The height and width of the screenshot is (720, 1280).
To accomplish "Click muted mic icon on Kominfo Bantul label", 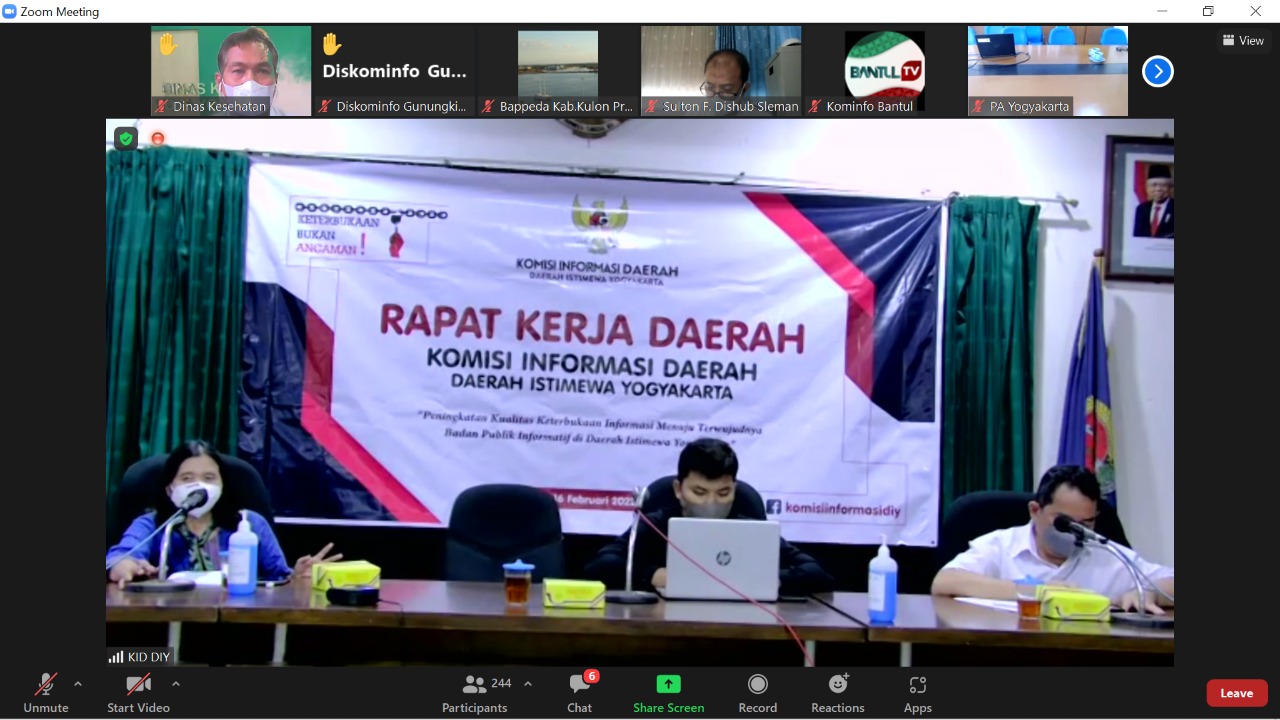I will tap(815, 106).
